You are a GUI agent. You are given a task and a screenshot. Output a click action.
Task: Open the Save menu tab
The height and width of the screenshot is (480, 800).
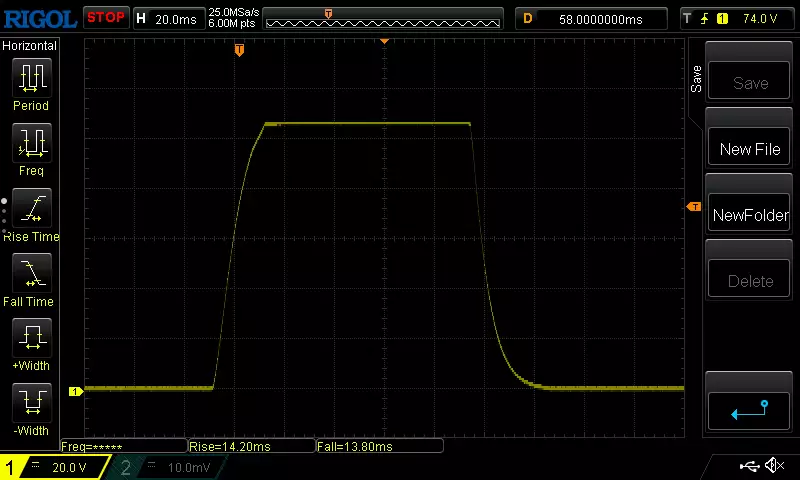697,80
